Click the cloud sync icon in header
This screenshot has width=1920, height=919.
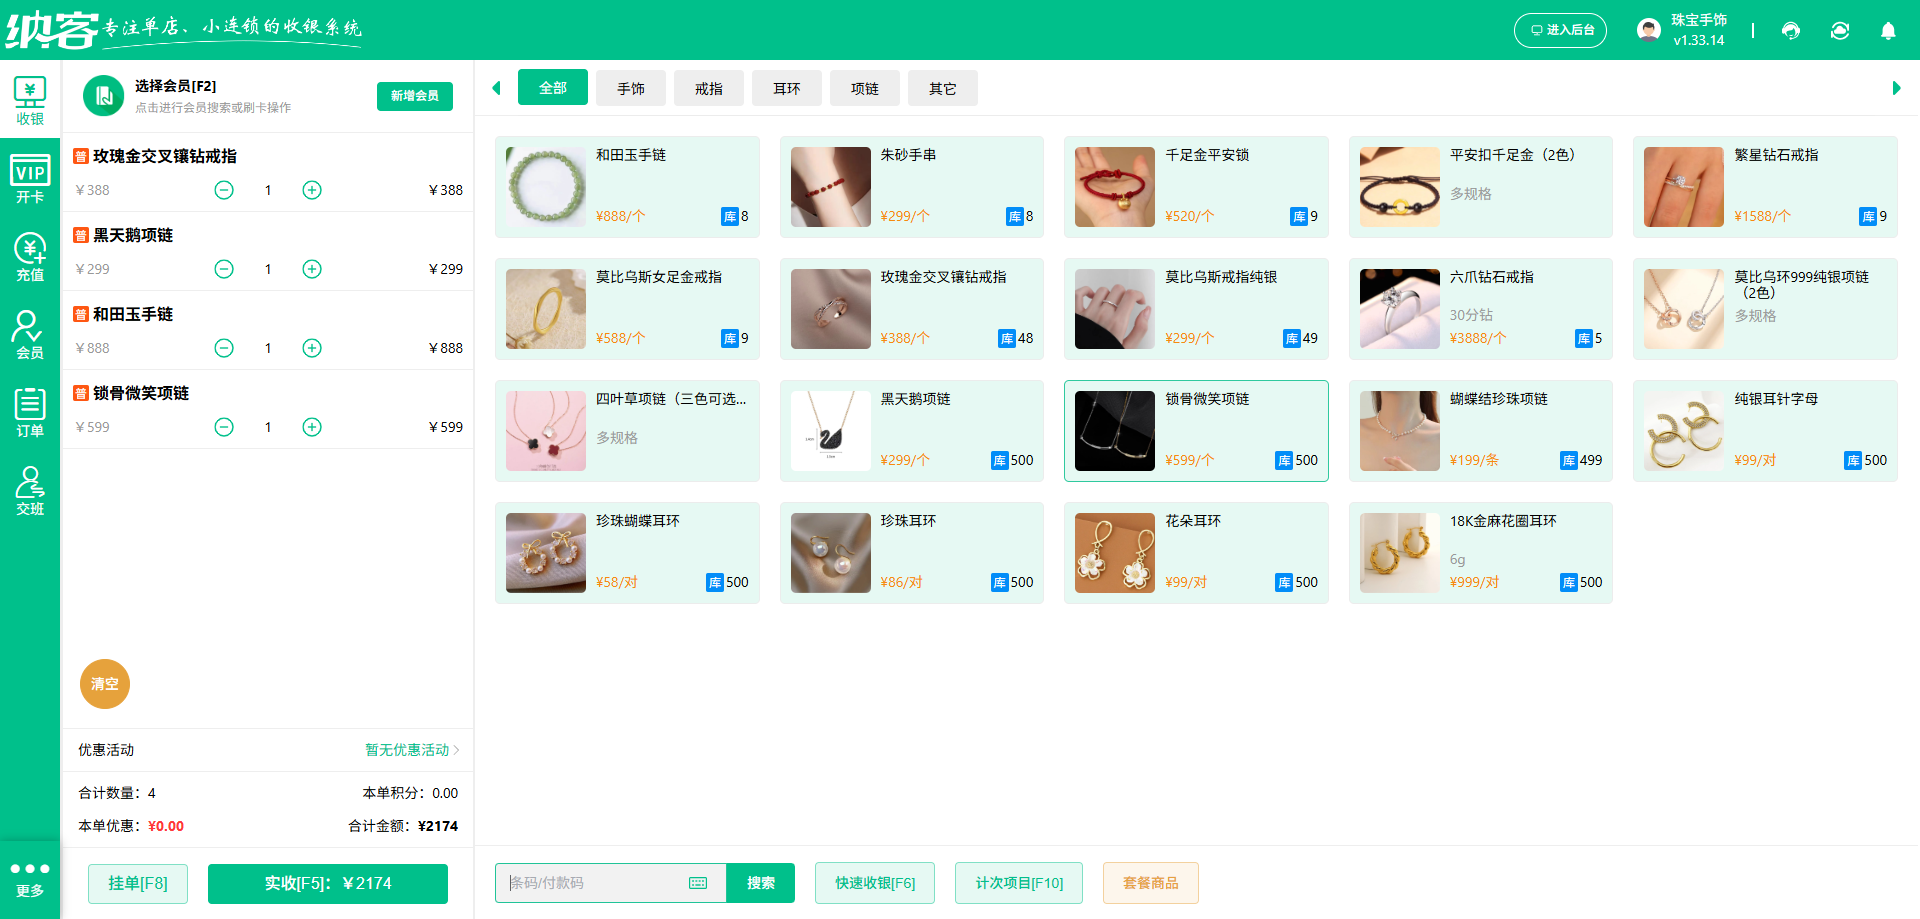pos(1840,30)
